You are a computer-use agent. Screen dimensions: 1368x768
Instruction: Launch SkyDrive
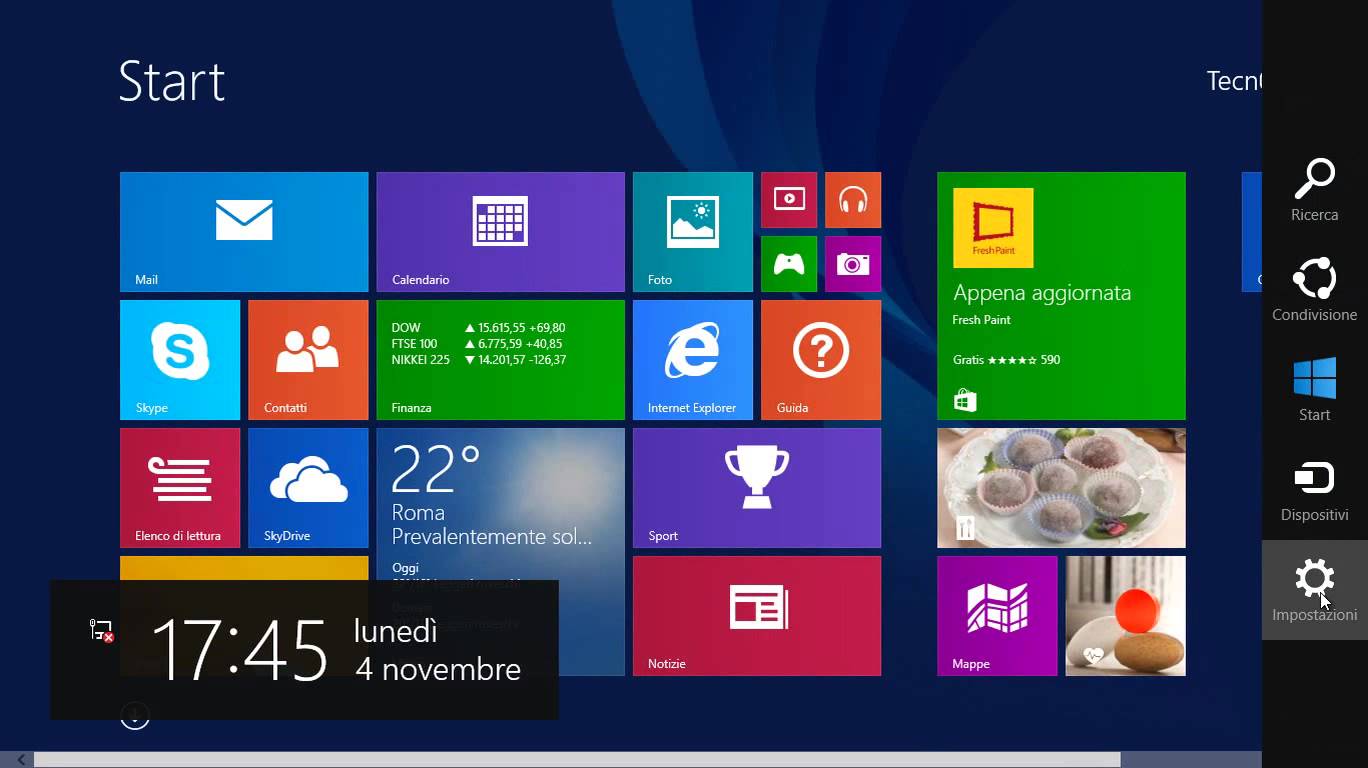point(307,487)
